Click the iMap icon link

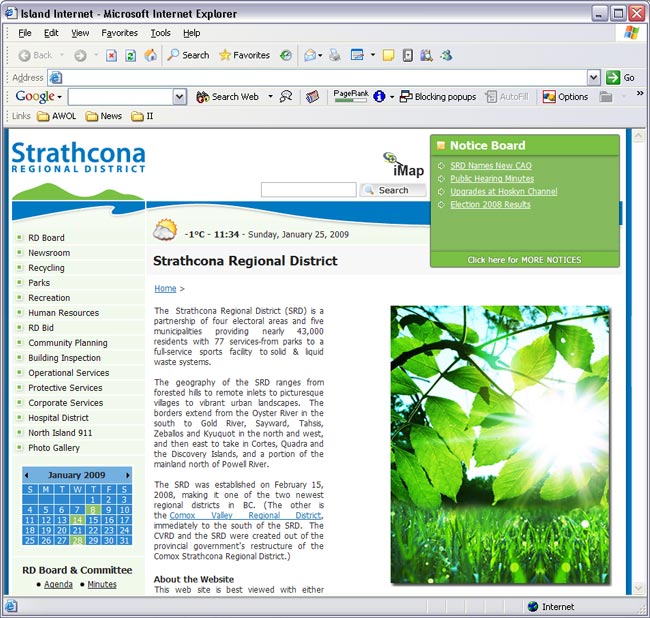click(403, 165)
